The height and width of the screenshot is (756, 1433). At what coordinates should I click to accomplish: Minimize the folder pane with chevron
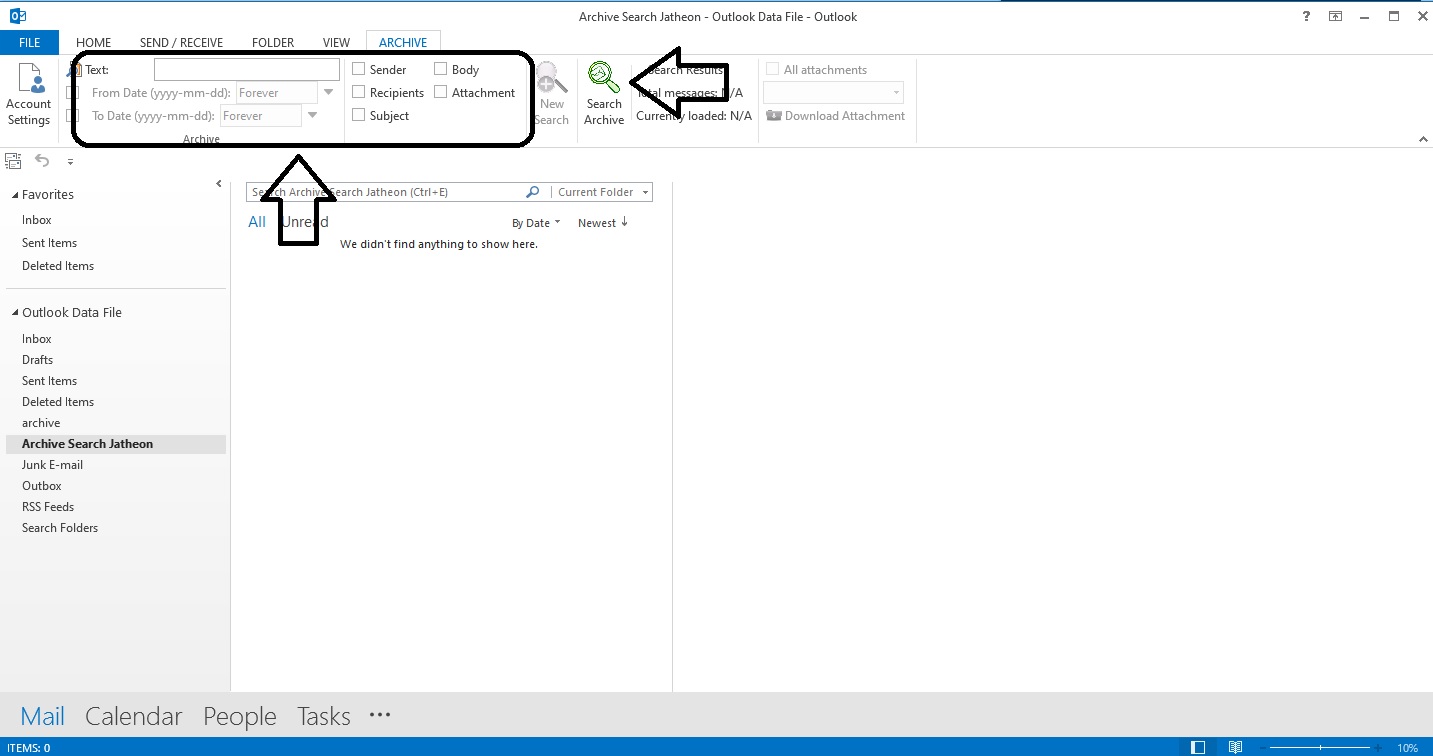click(219, 184)
